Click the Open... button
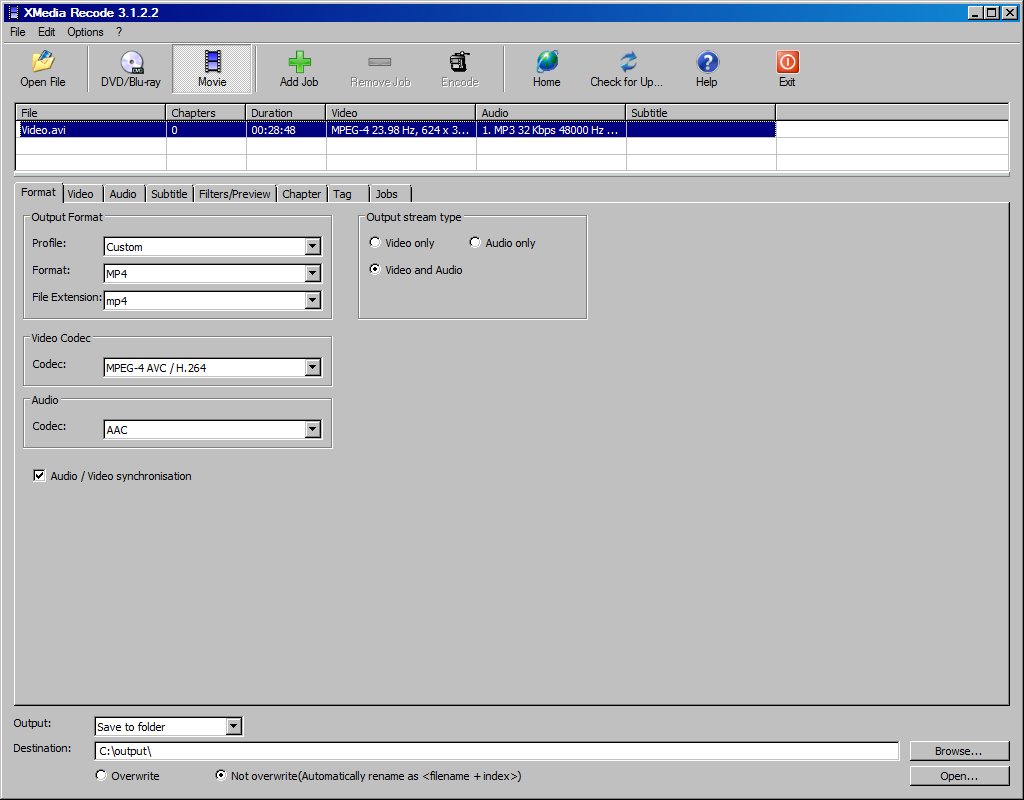Screen dimensions: 1024x800 pos(959,776)
